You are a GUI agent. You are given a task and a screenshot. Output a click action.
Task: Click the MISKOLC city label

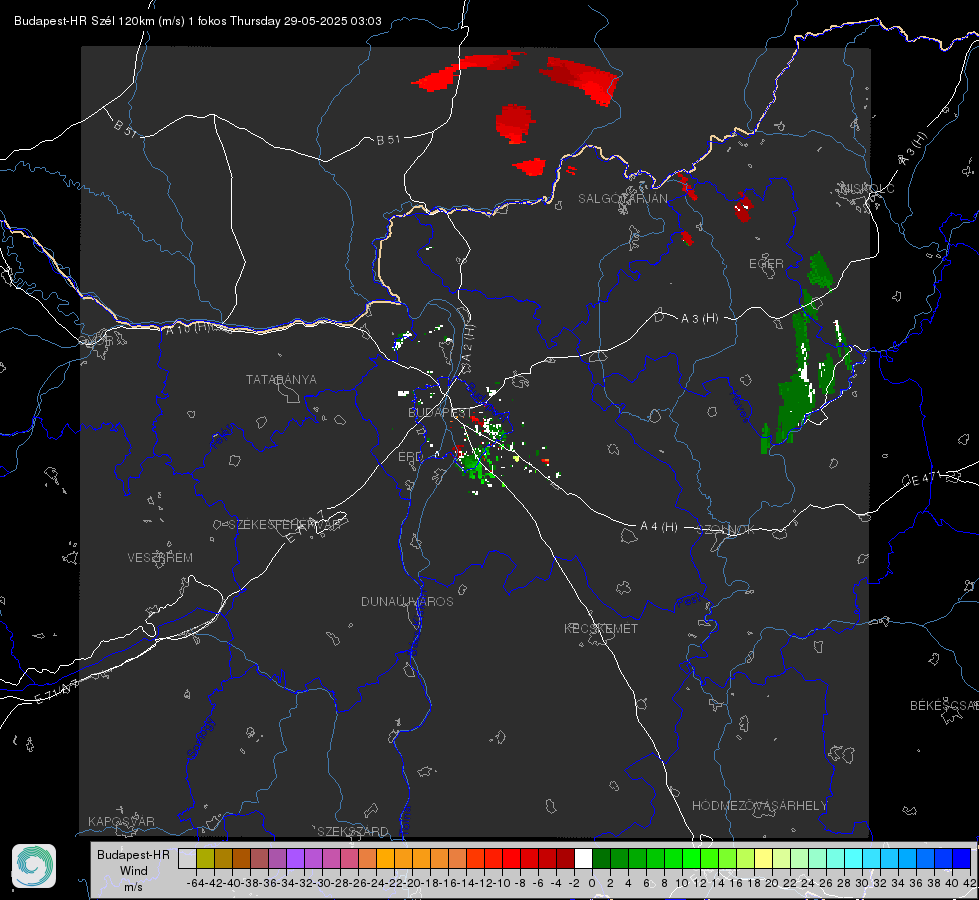[x=867, y=188]
